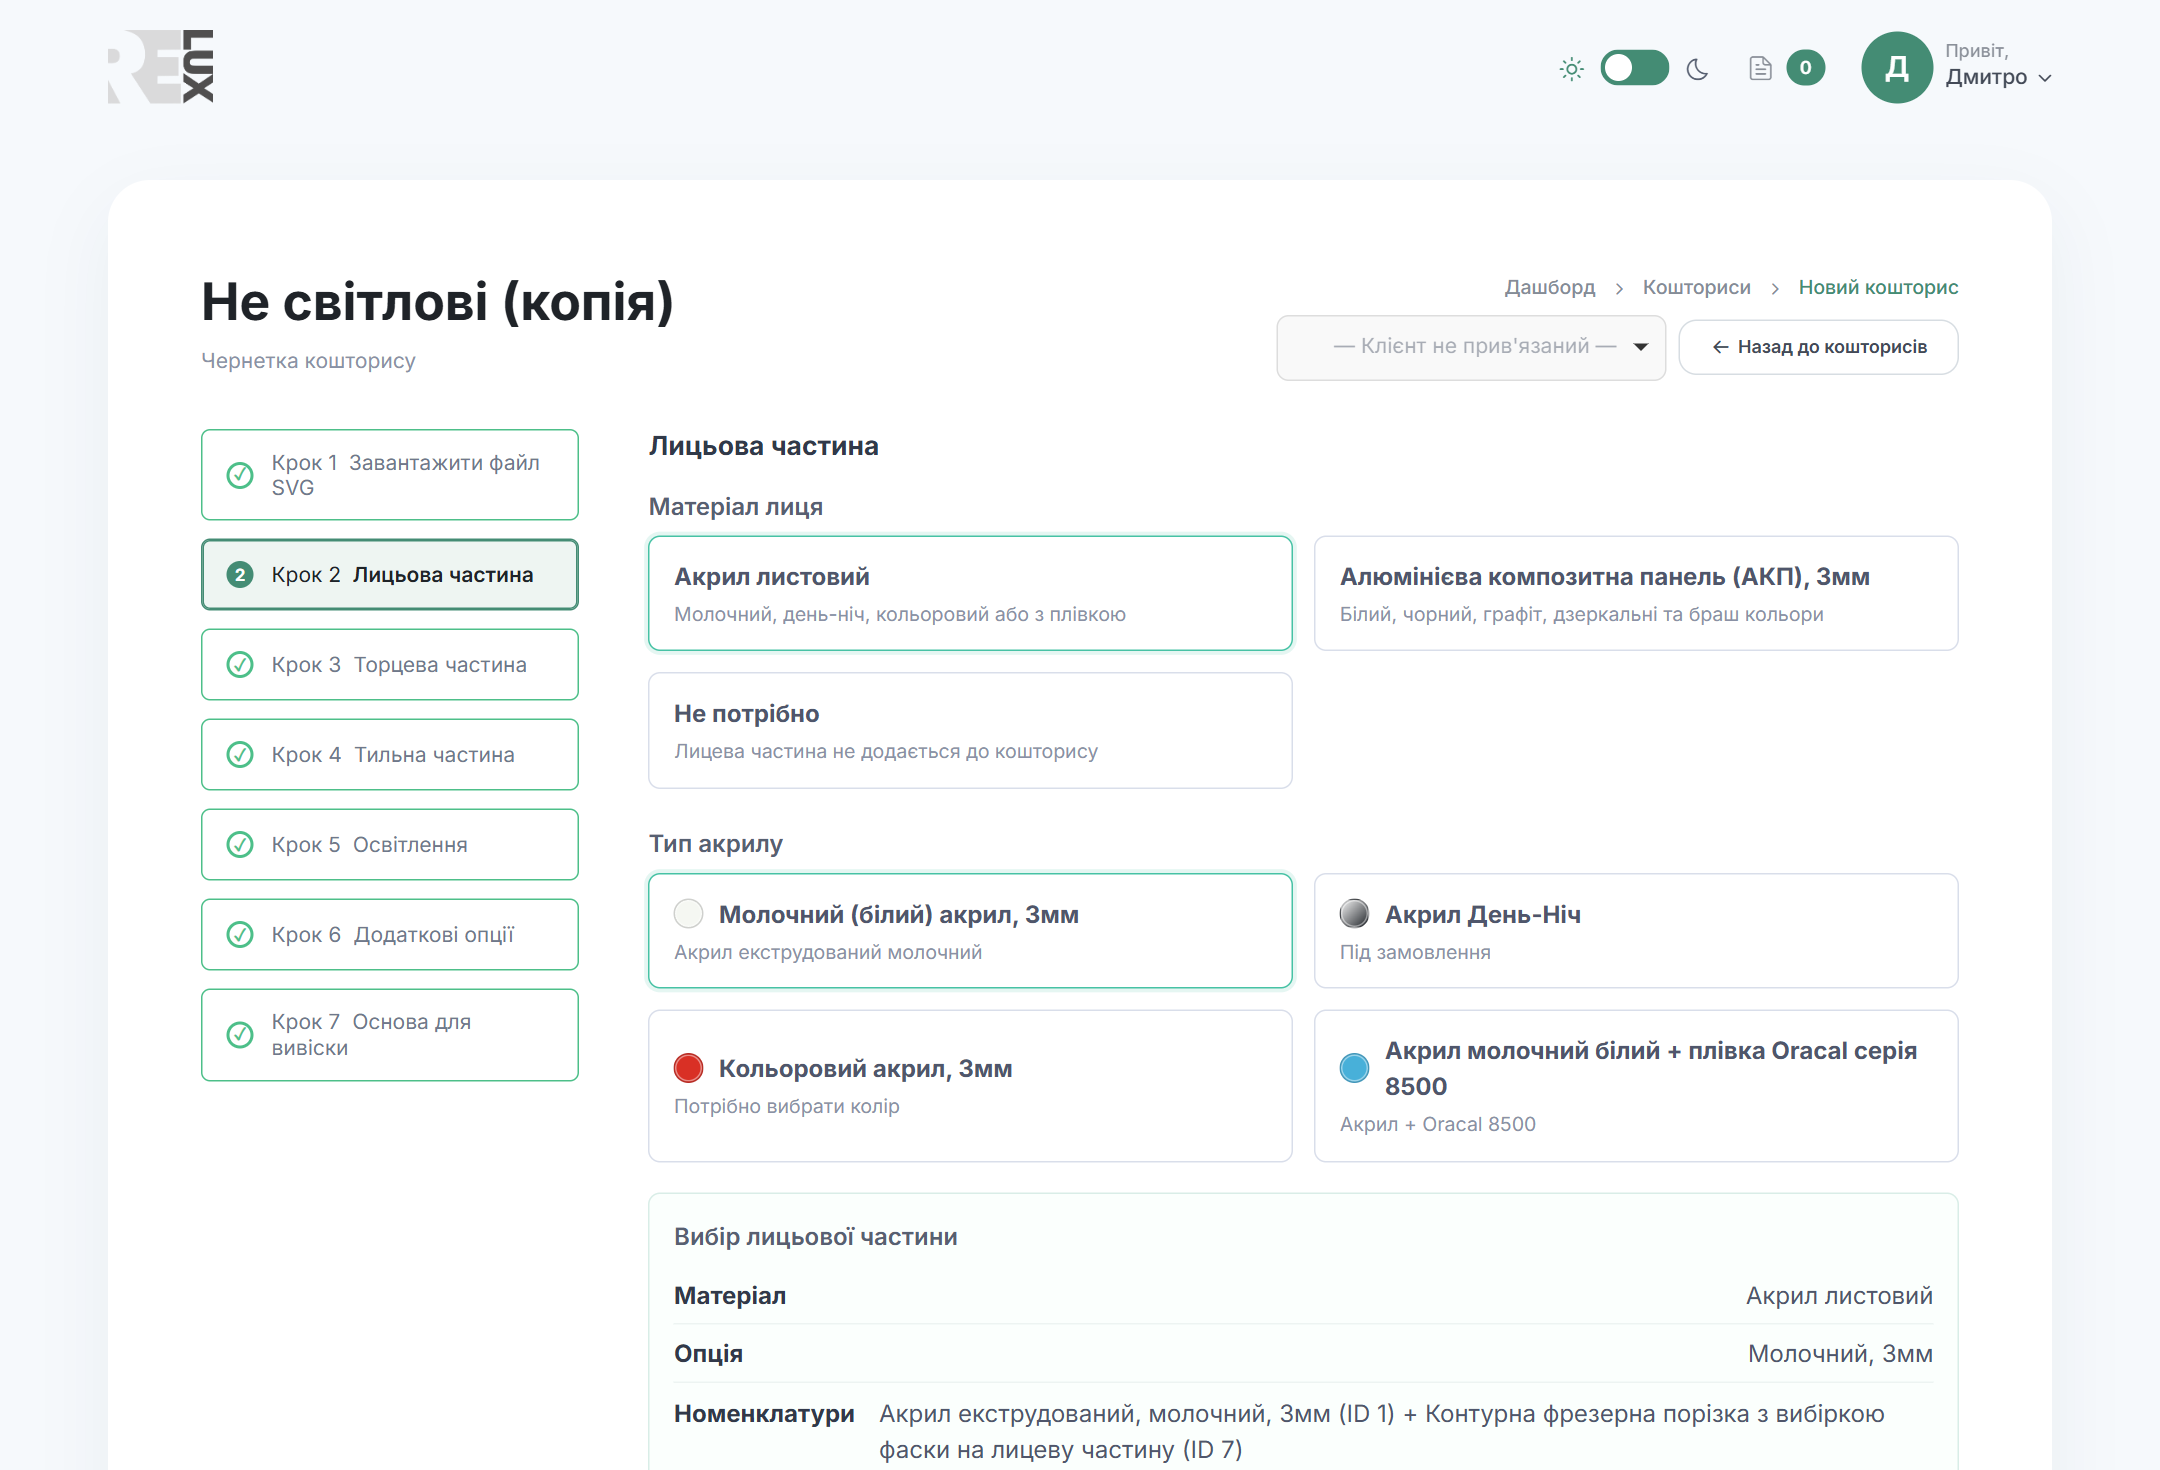Click the Новий кошторис breadcrumb
Viewport: 2160px width, 1470px height.
tap(1878, 287)
